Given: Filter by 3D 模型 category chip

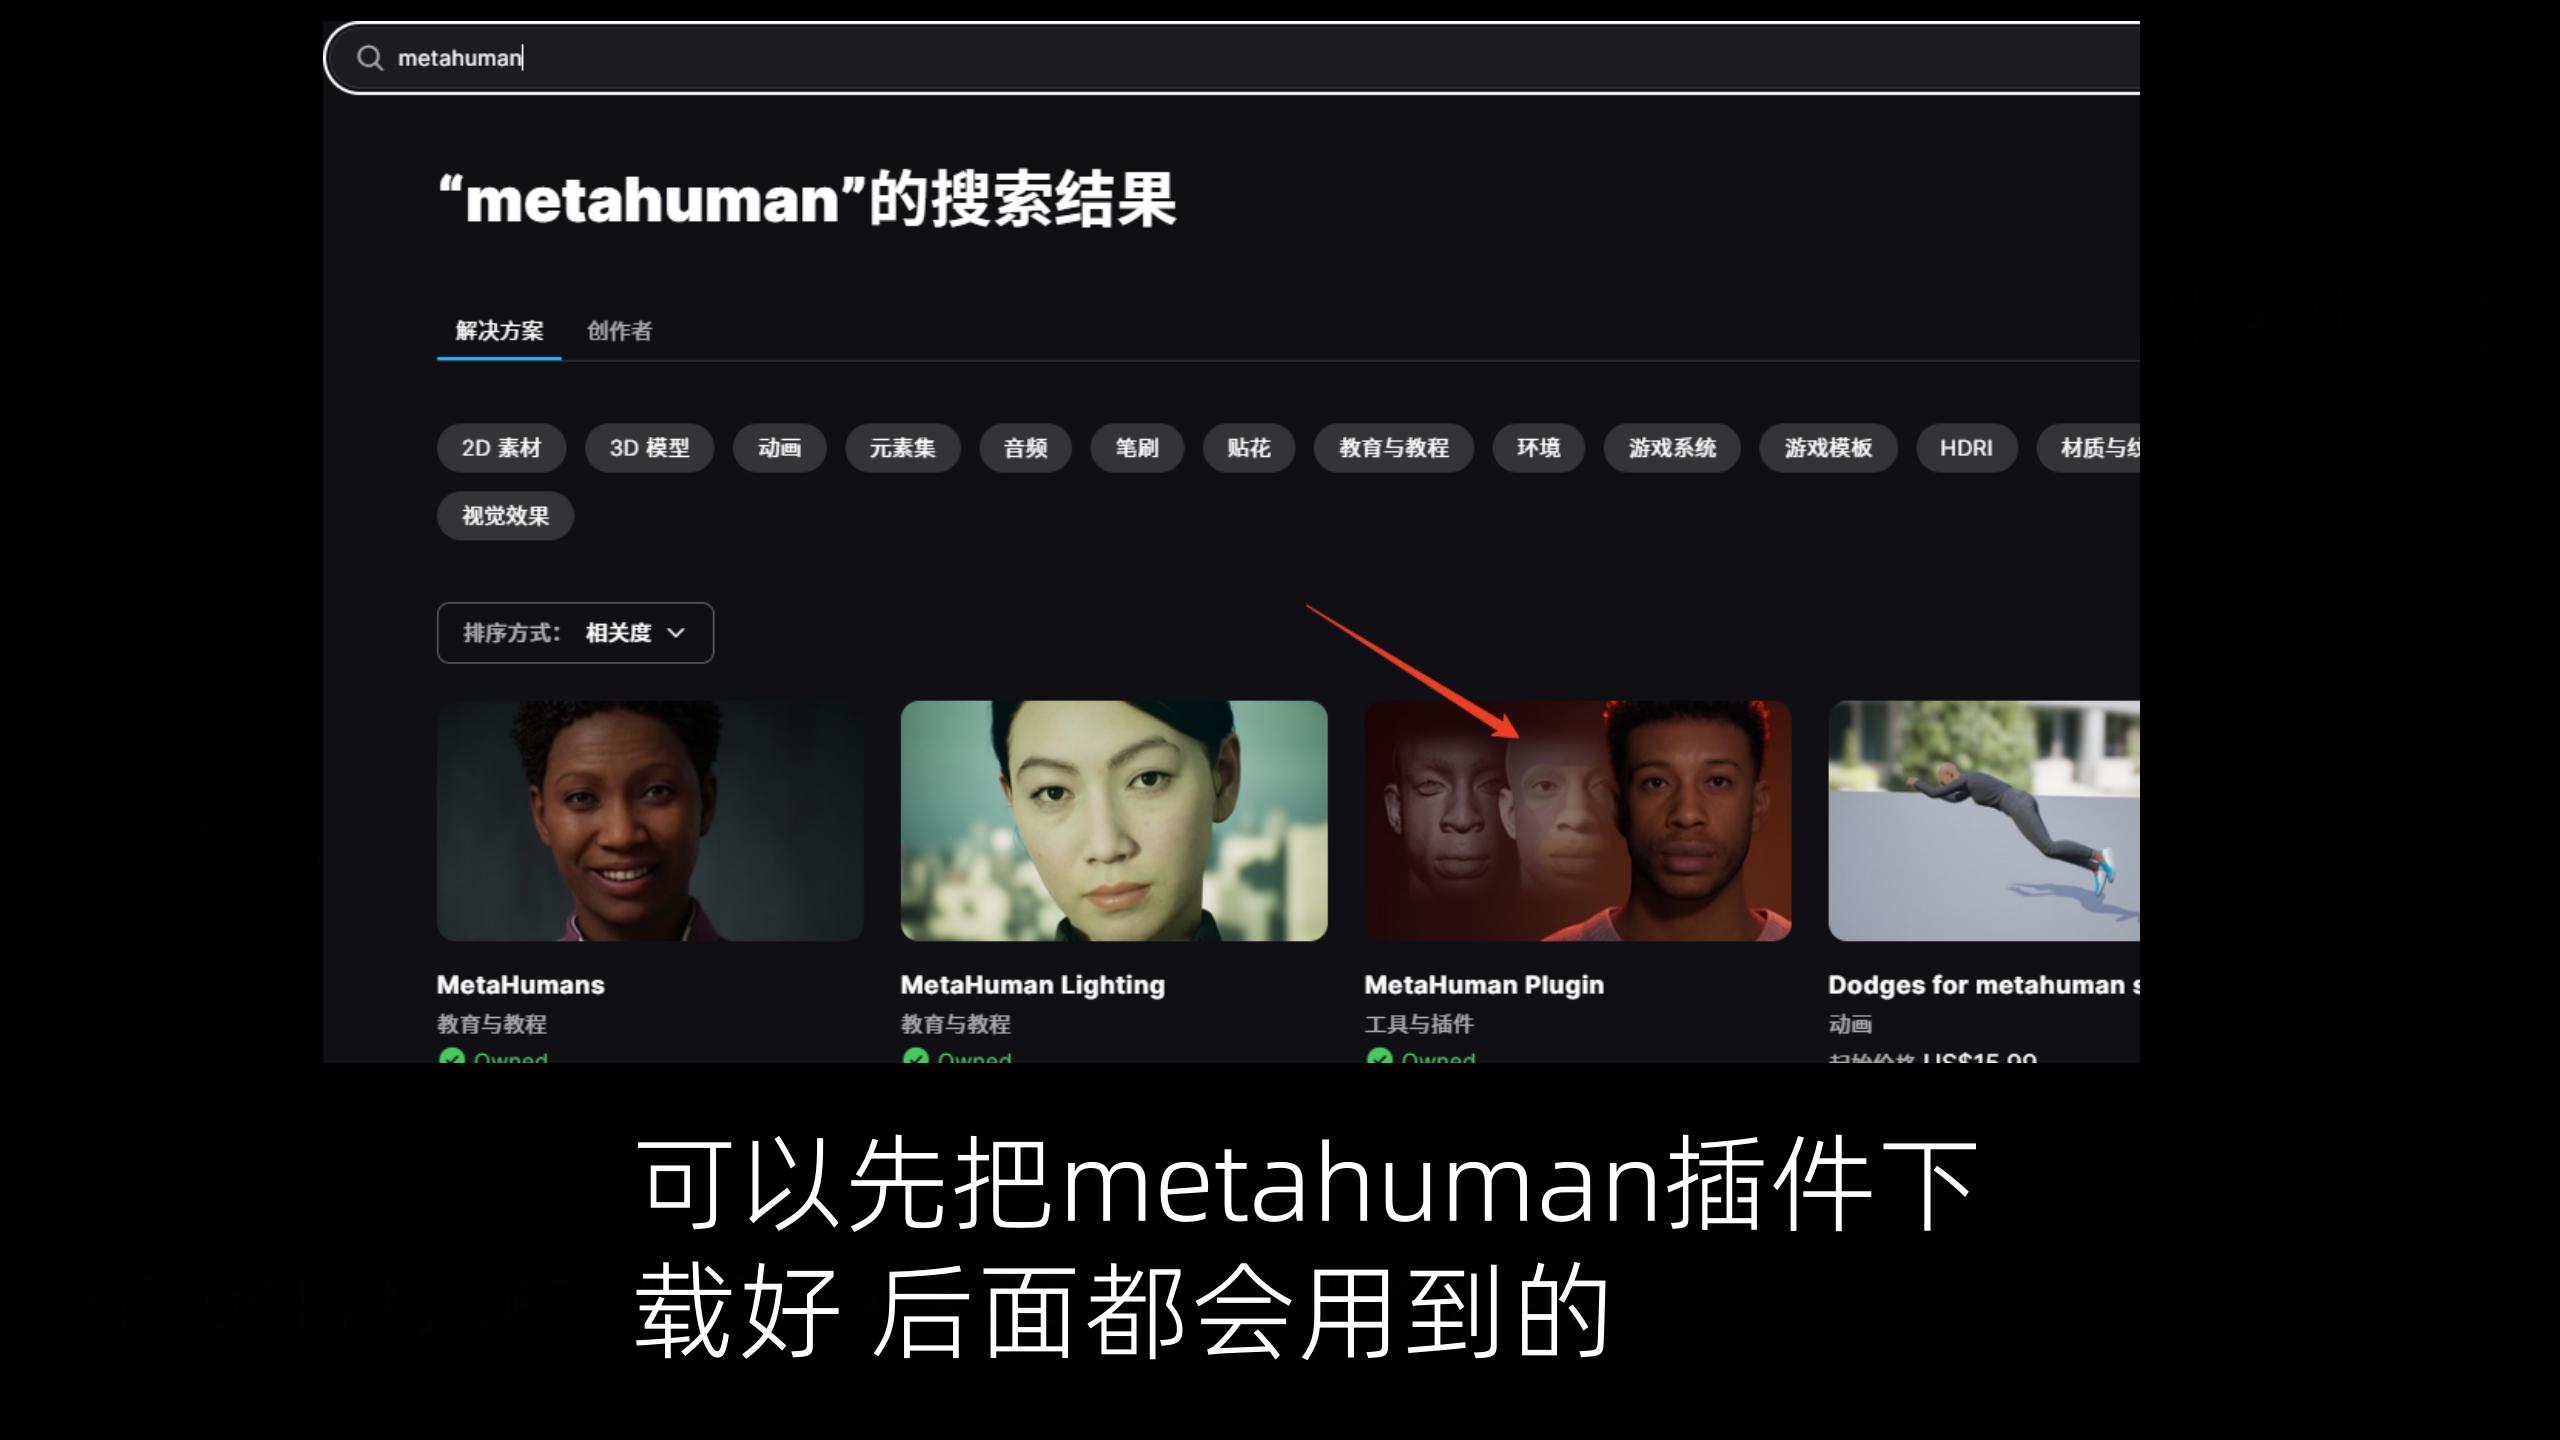Looking at the screenshot, I should coord(649,448).
